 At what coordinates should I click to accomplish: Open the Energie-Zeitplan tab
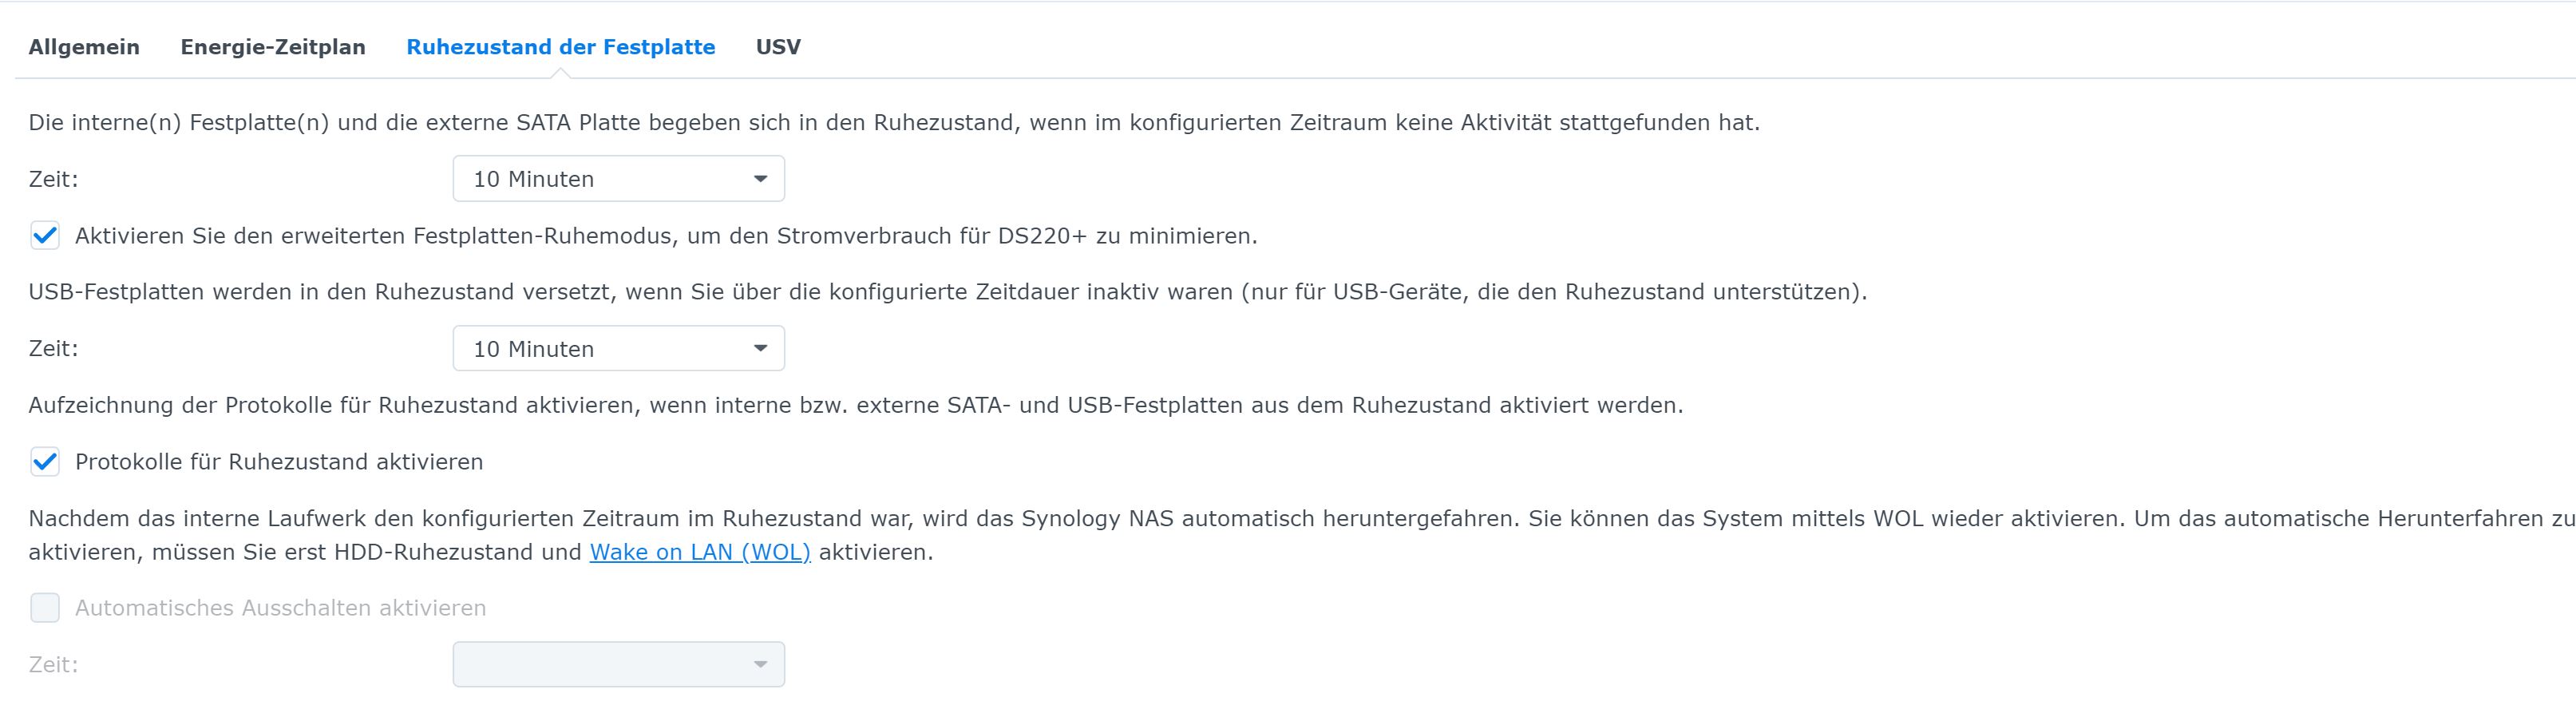click(272, 46)
